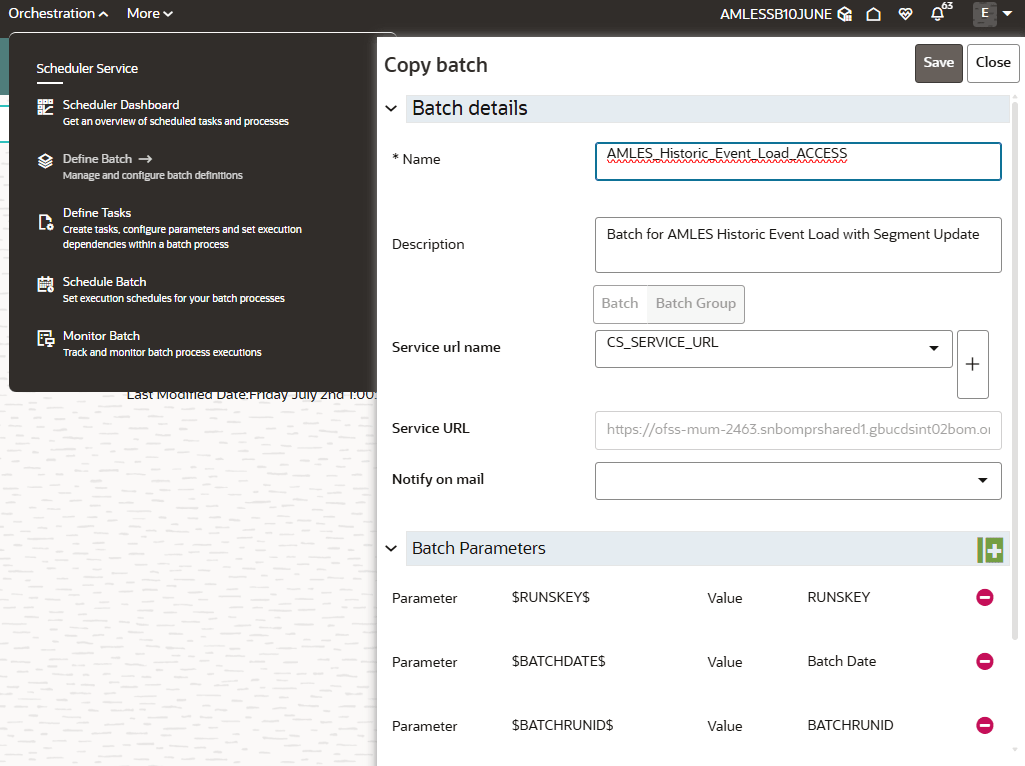Select the Batch Group option

coord(695,304)
